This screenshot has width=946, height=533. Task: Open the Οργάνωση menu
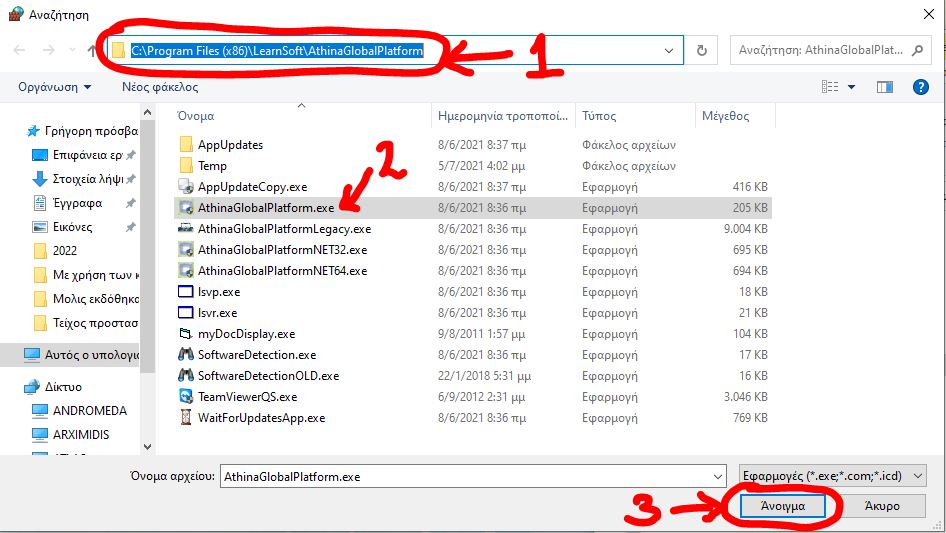(x=54, y=87)
